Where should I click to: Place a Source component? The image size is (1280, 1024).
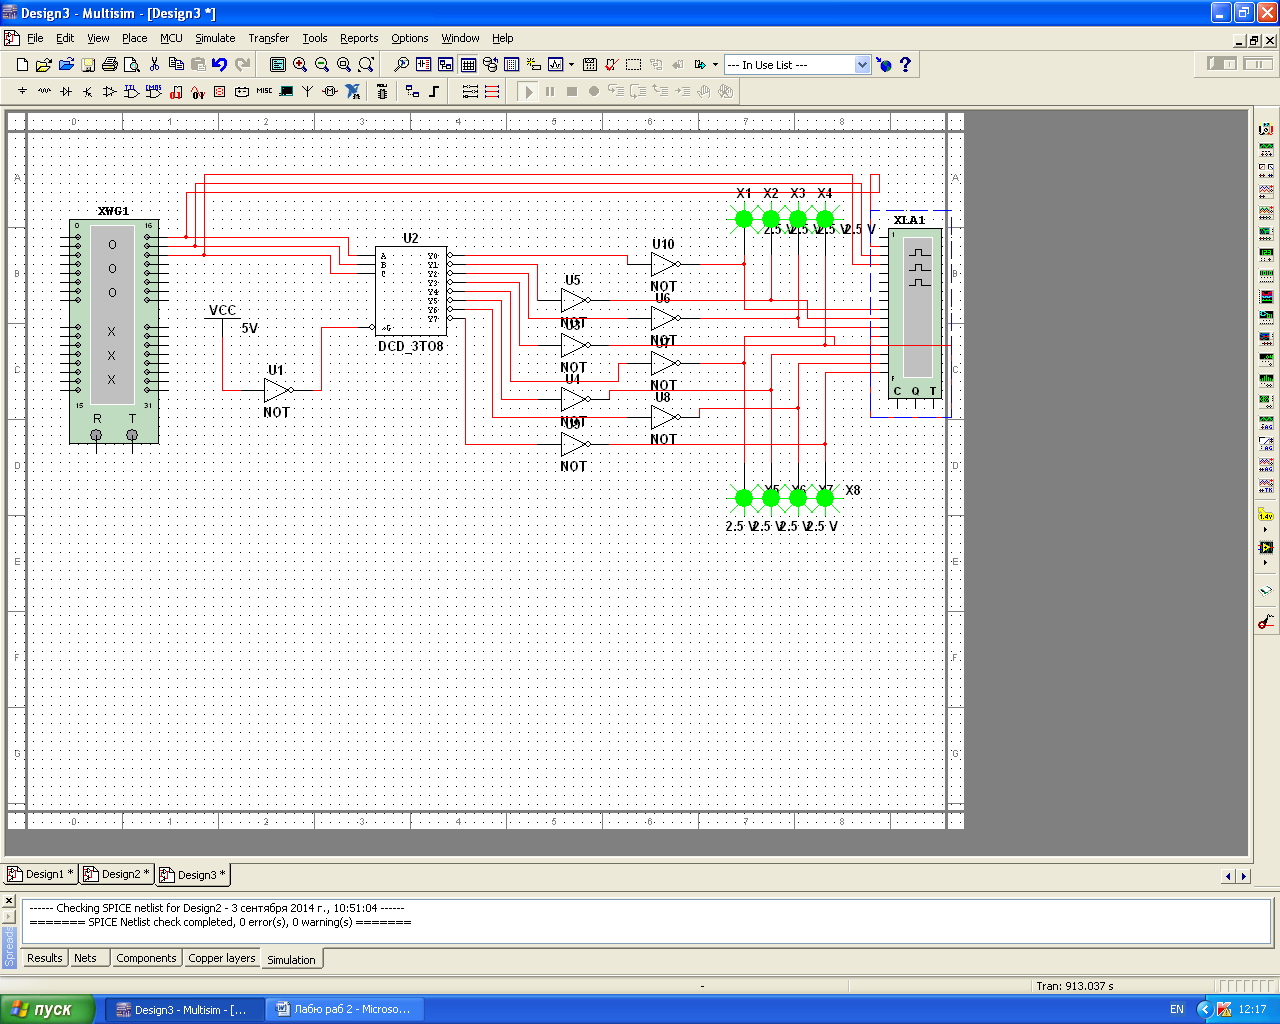coord(22,91)
